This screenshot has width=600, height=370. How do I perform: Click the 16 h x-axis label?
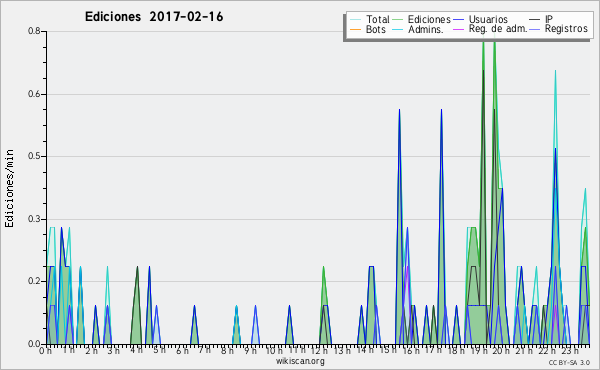click(411, 351)
